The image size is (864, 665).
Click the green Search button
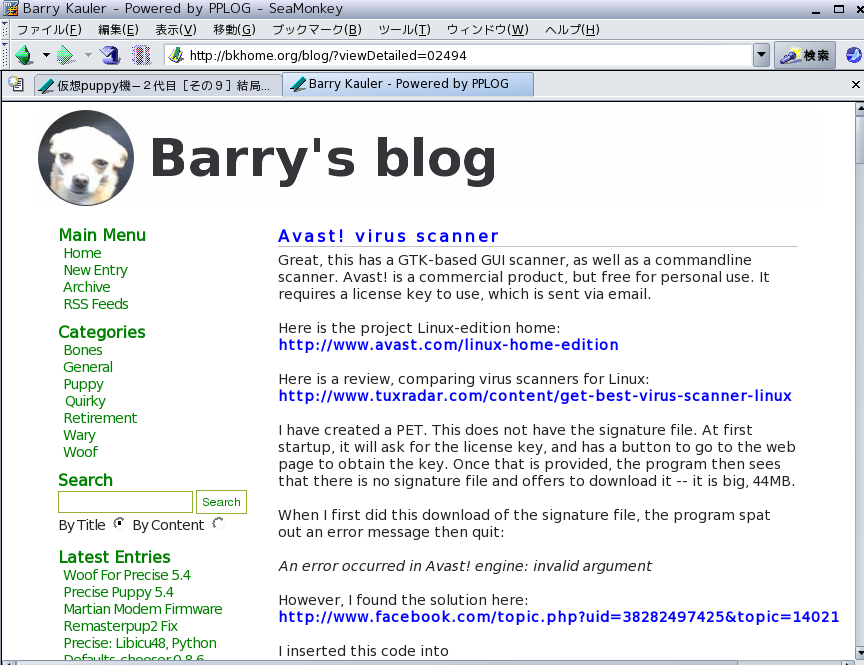[x=221, y=502]
